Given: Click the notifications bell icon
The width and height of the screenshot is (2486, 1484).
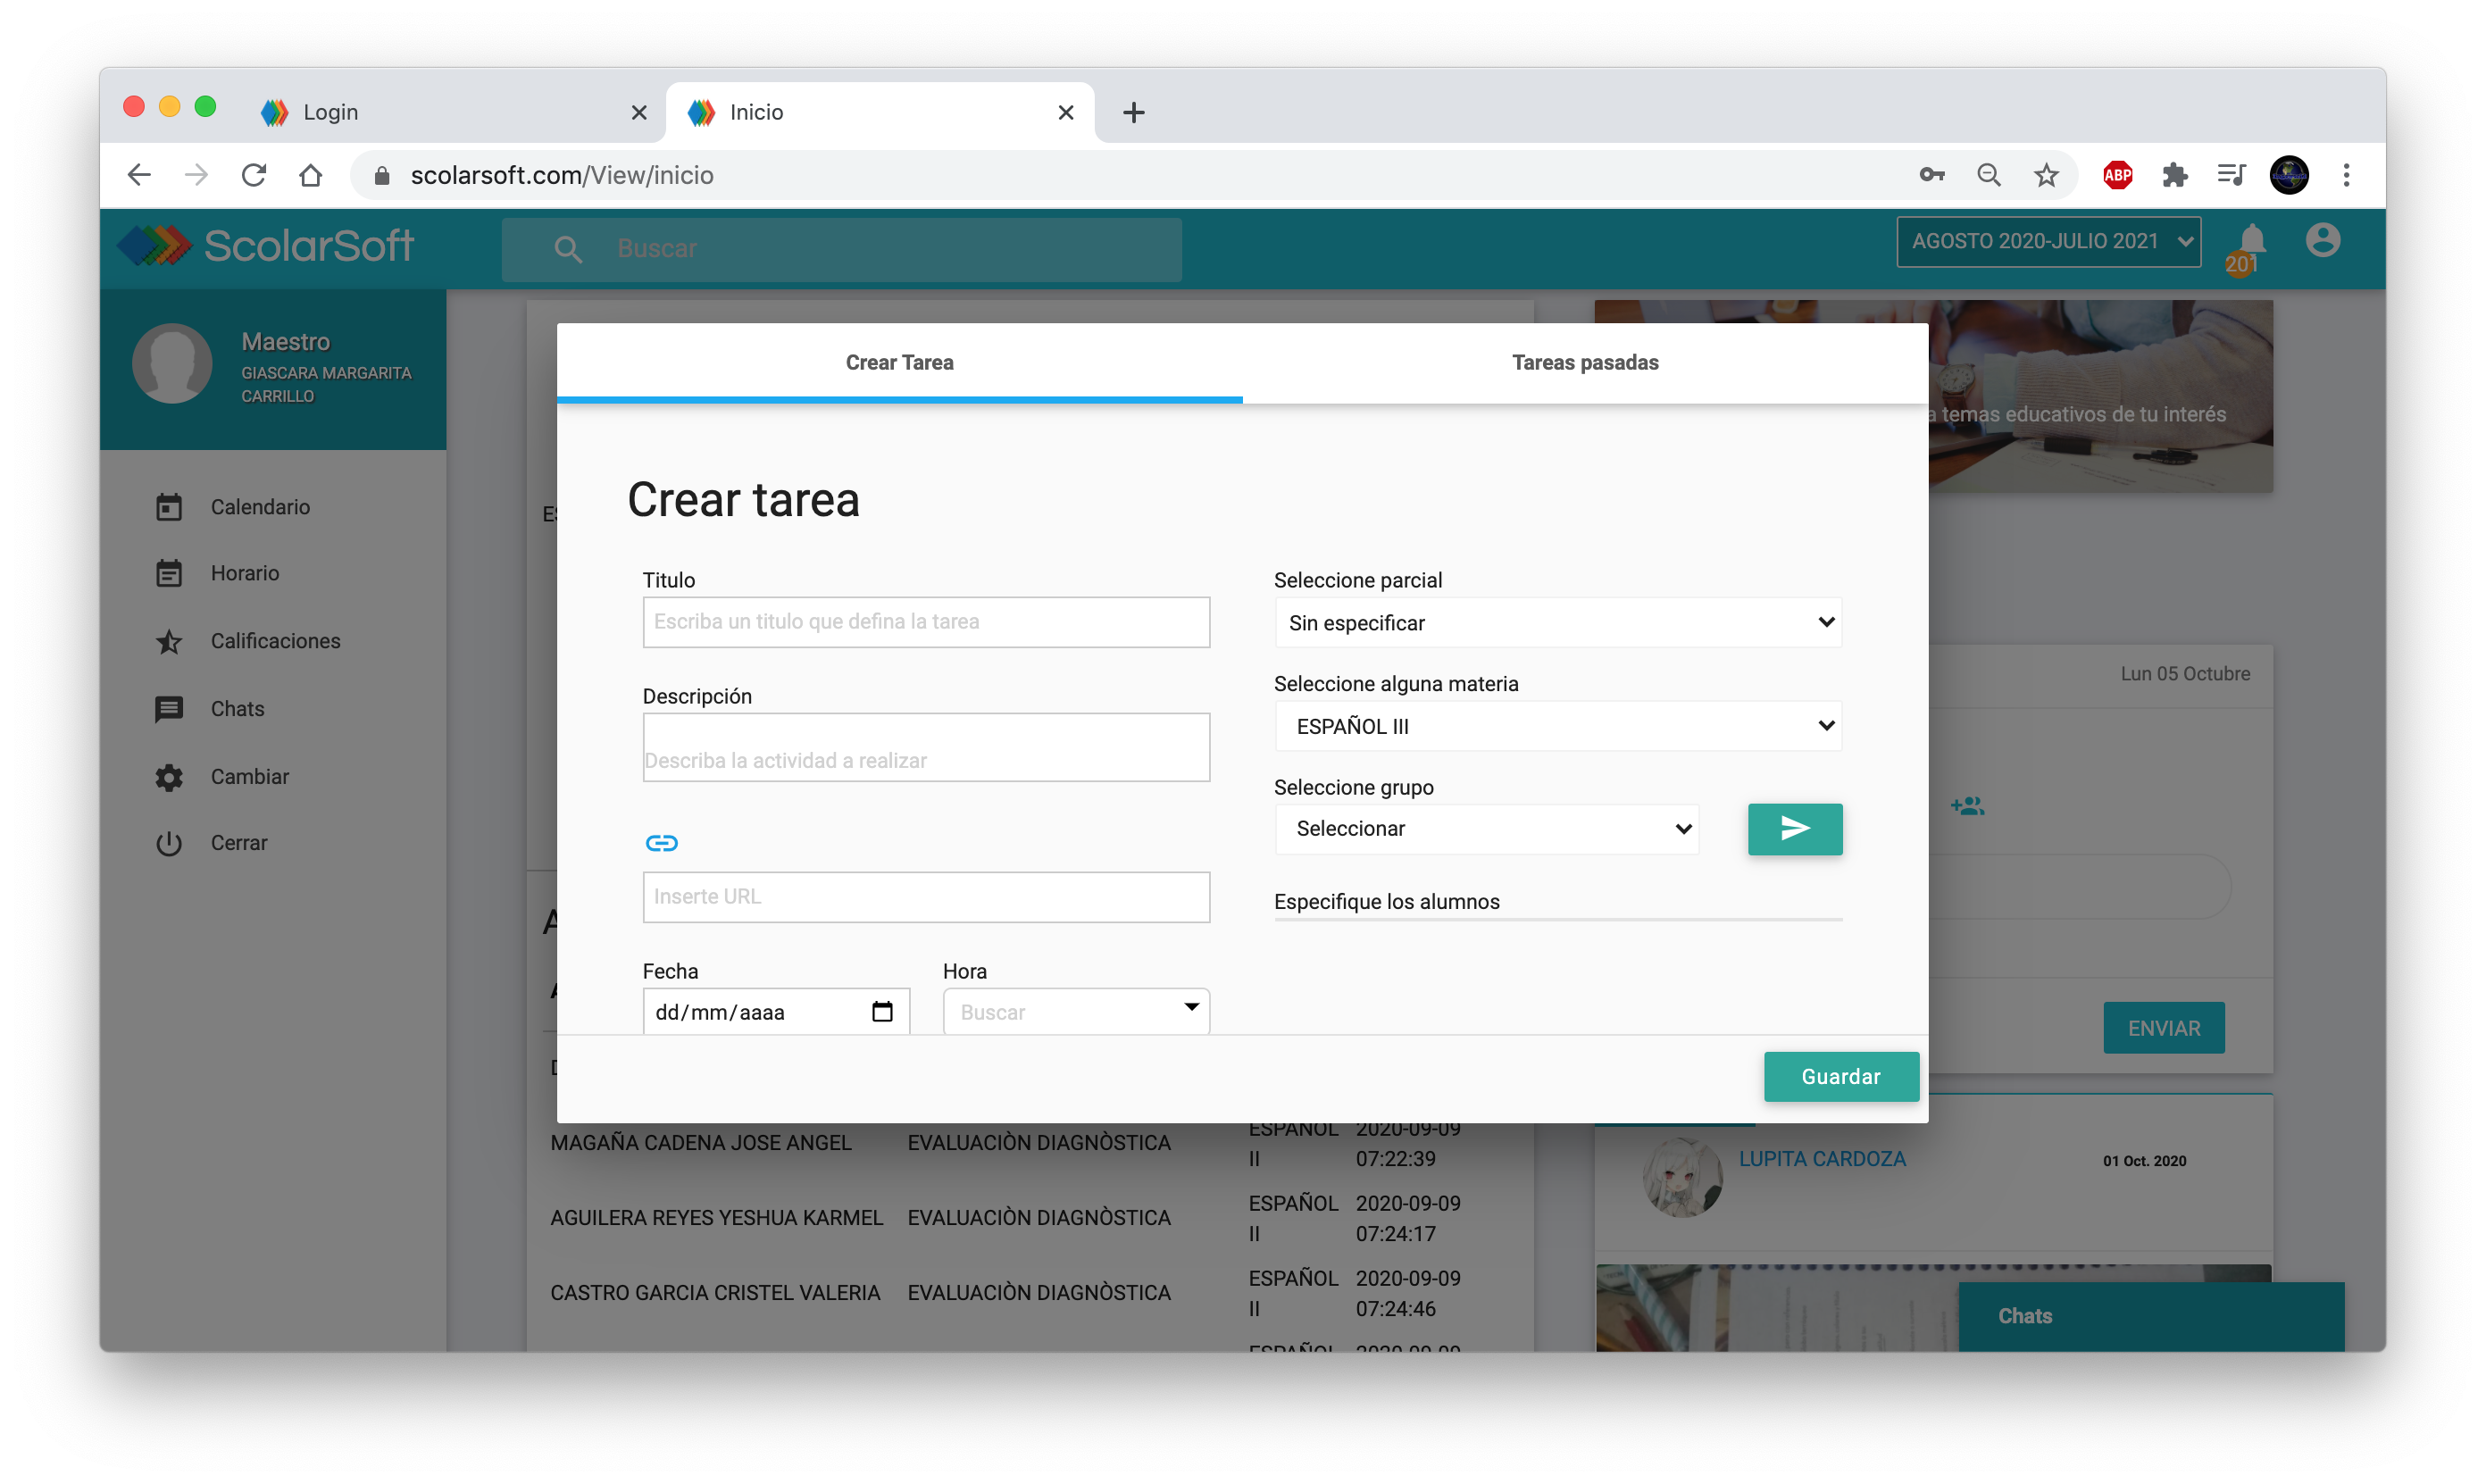Looking at the screenshot, I should click(x=2251, y=241).
